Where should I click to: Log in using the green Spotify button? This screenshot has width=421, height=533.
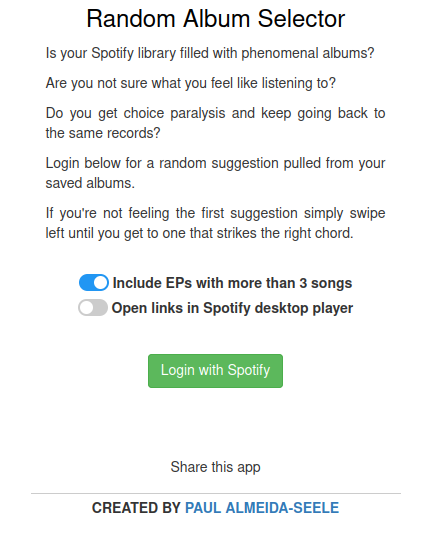[215, 371]
